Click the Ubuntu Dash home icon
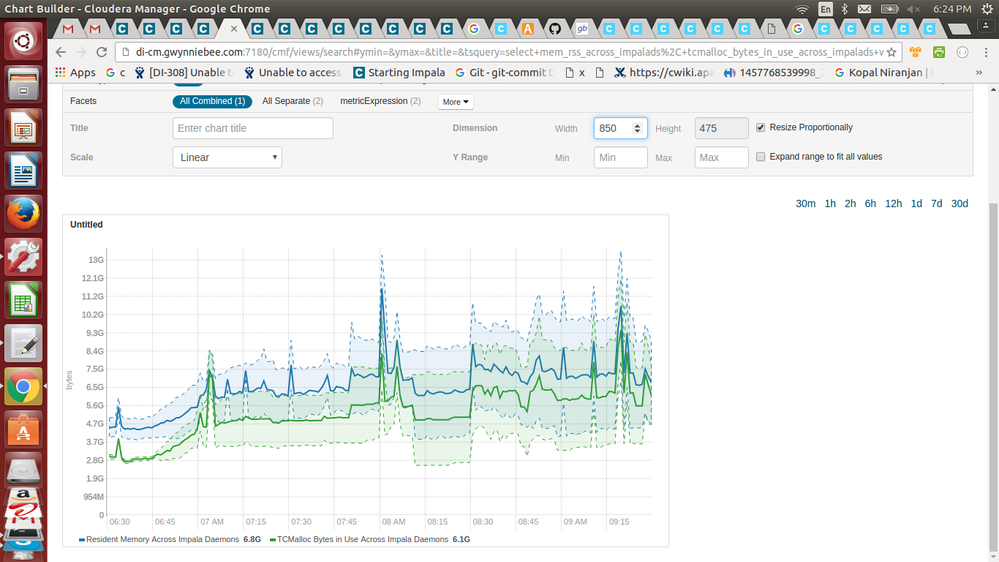Viewport: 999px width, 562px height. click(x=22, y=42)
